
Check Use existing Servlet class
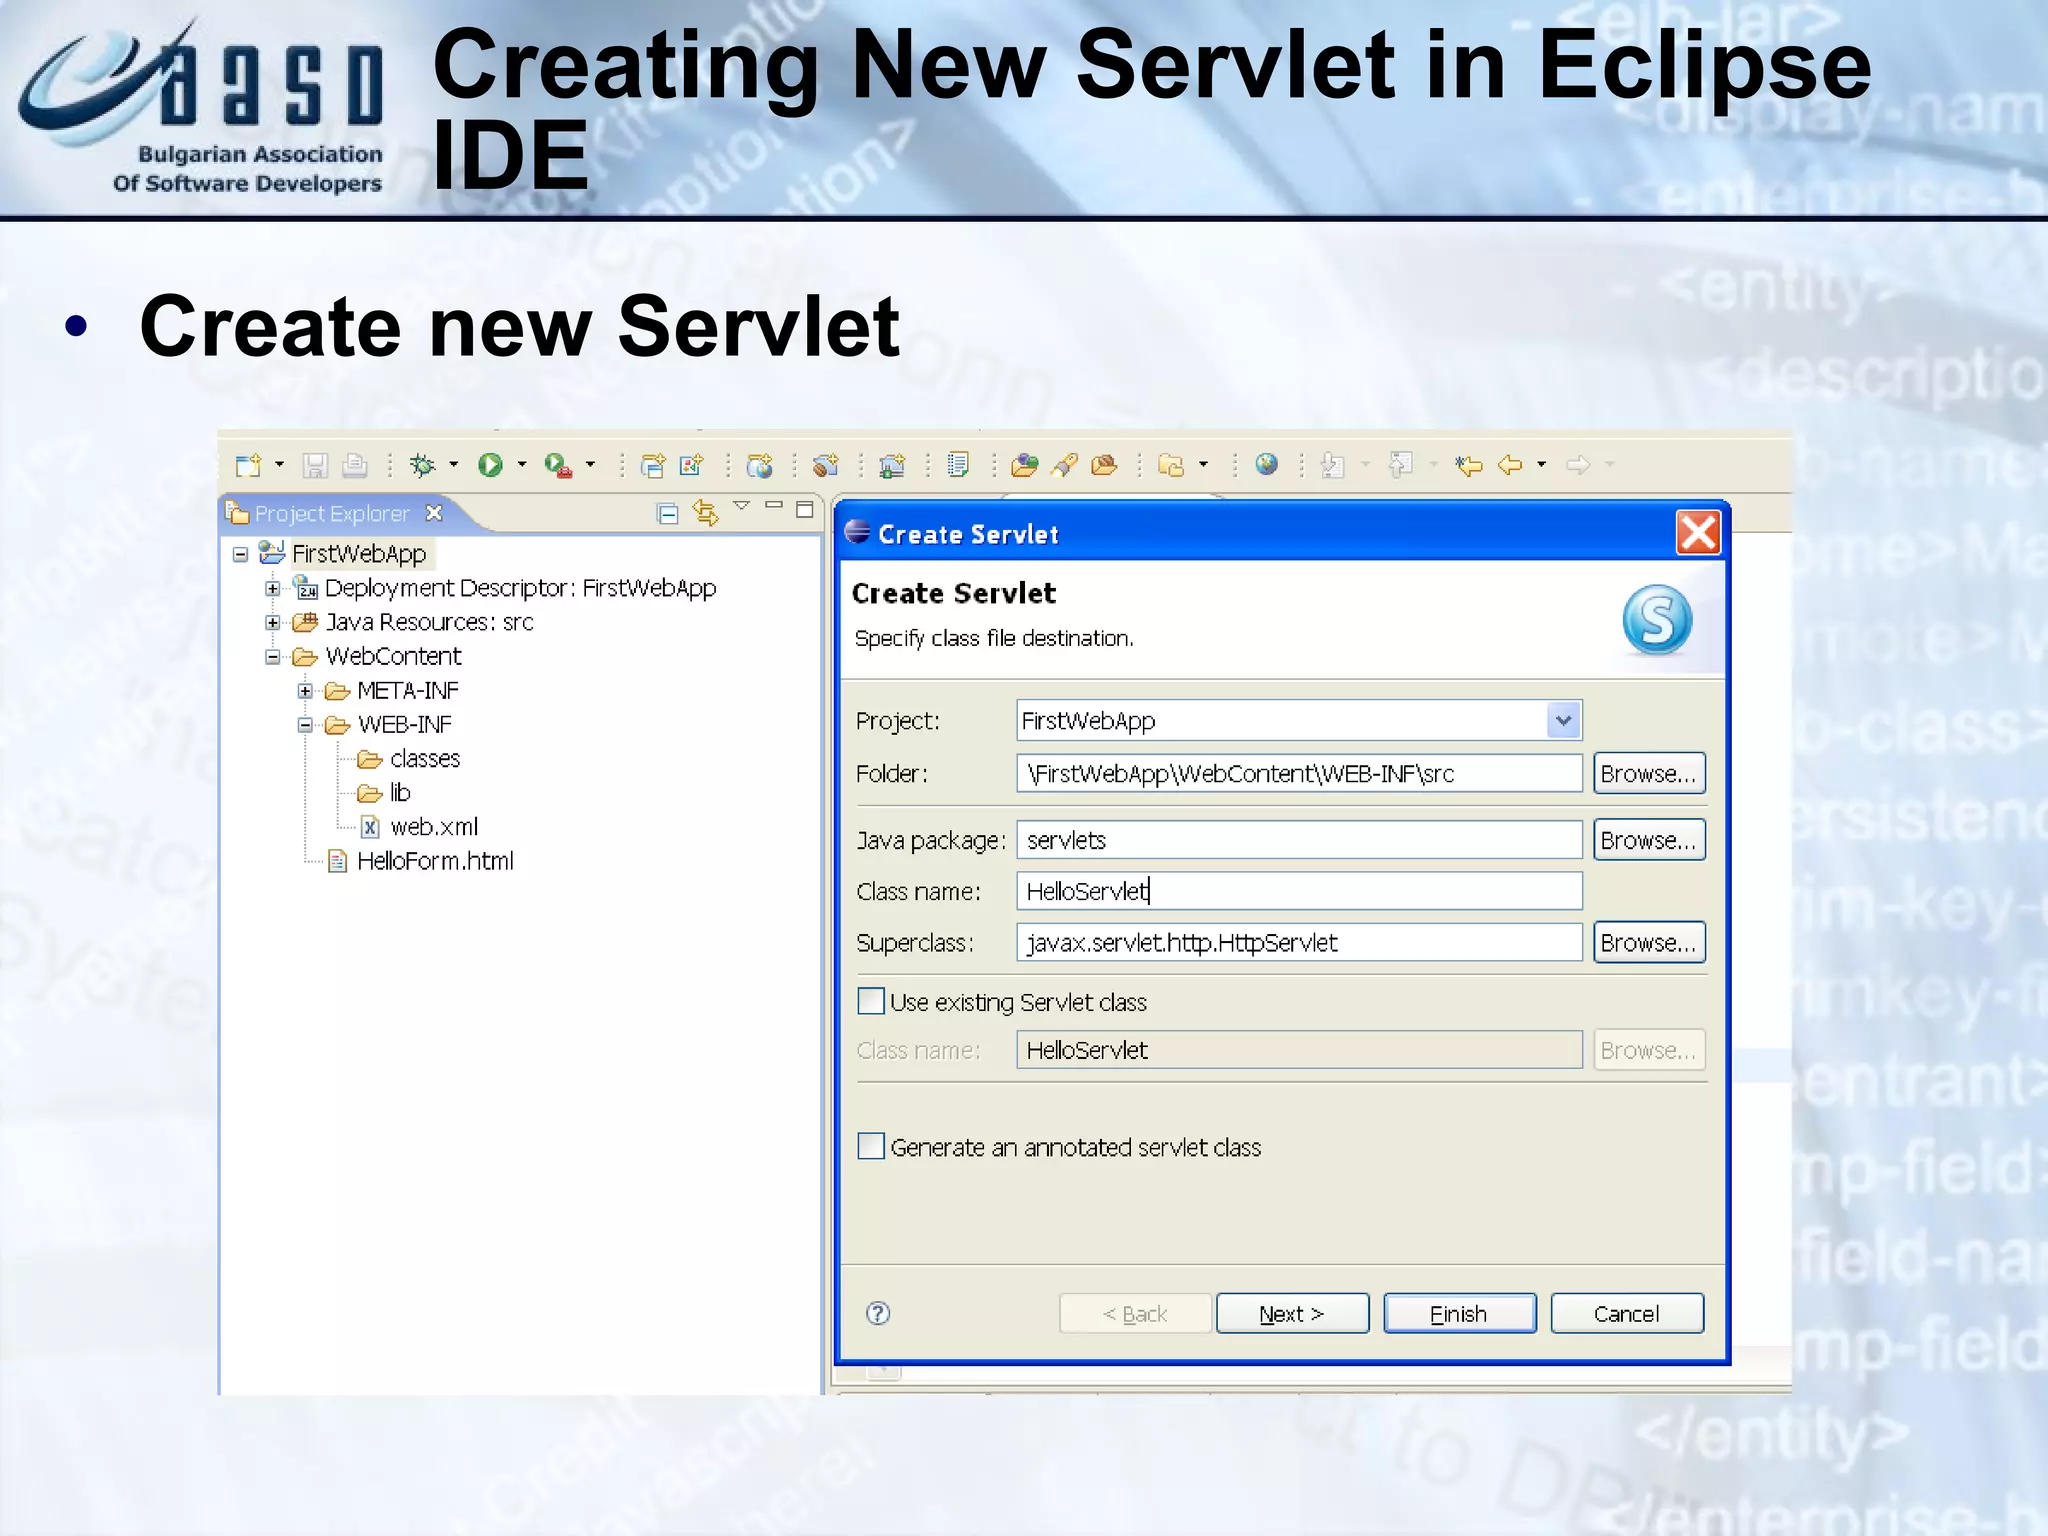pos(871,1001)
